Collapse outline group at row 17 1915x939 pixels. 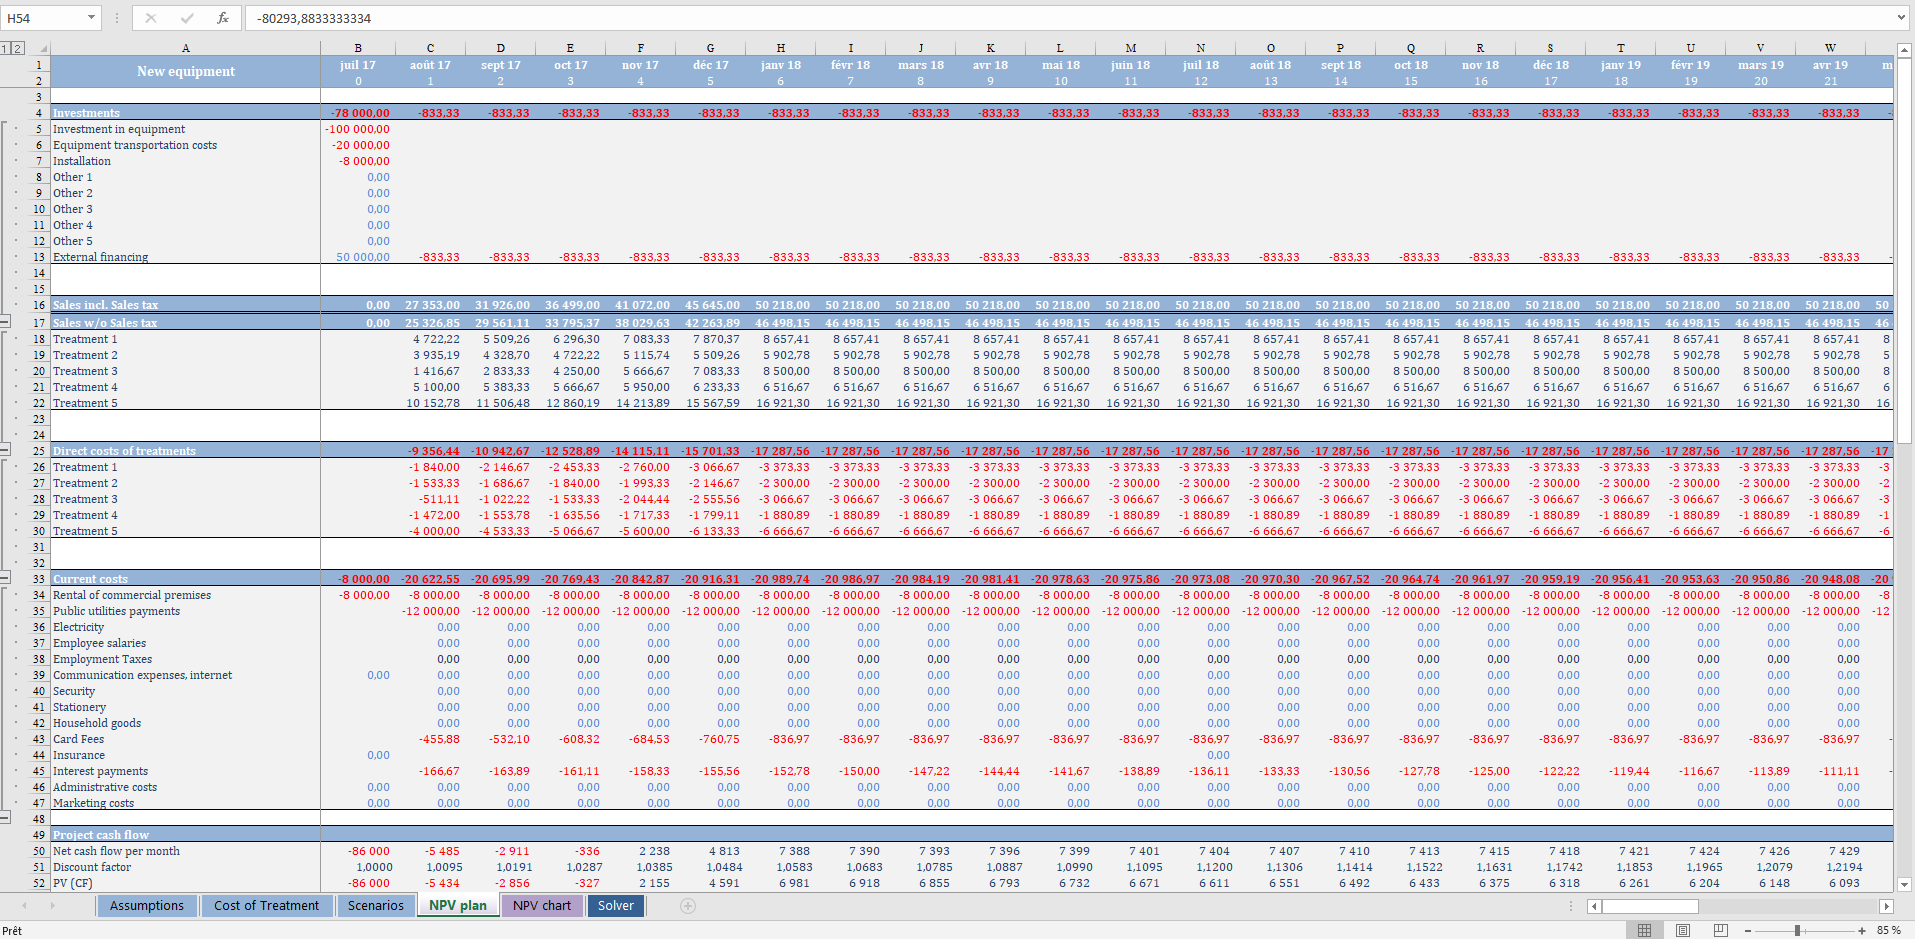[x=5, y=322]
